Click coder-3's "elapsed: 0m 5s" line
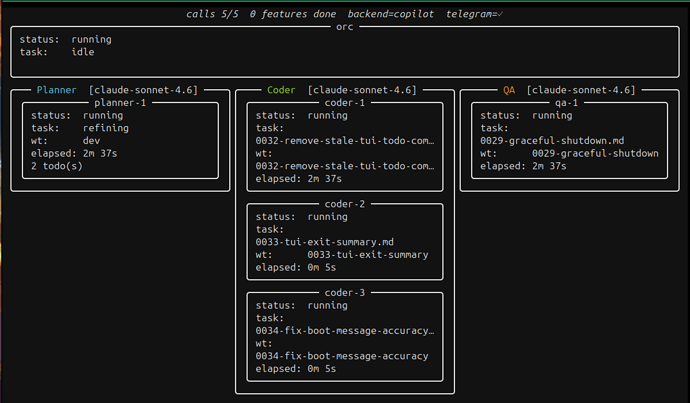 (x=296, y=369)
